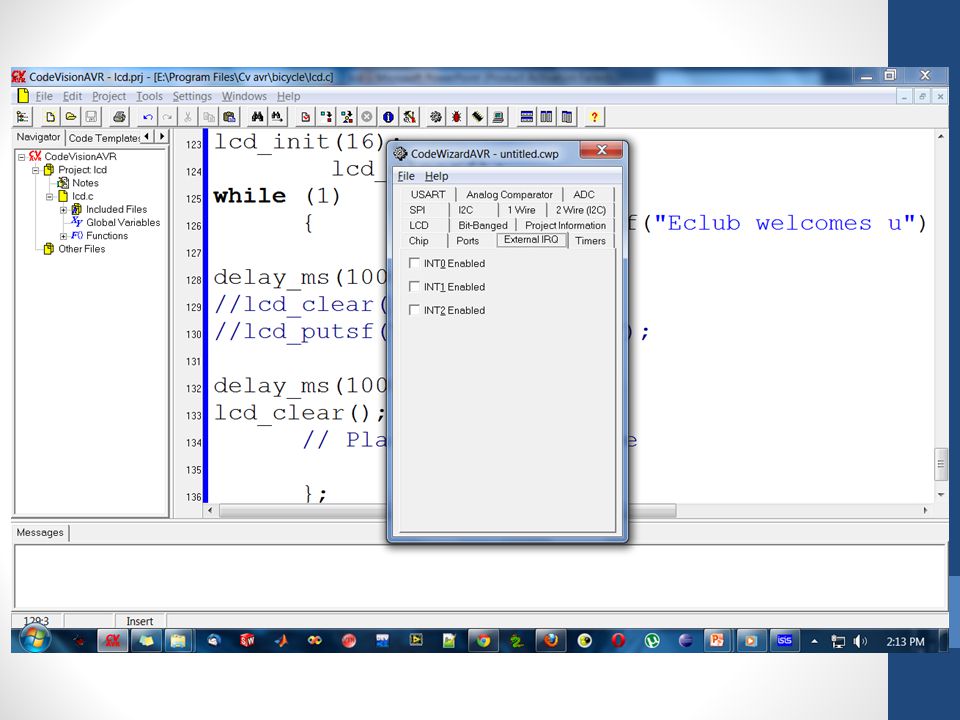960x720 pixels.
Task: Tile windows vertically icon
Action: click(546, 116)
